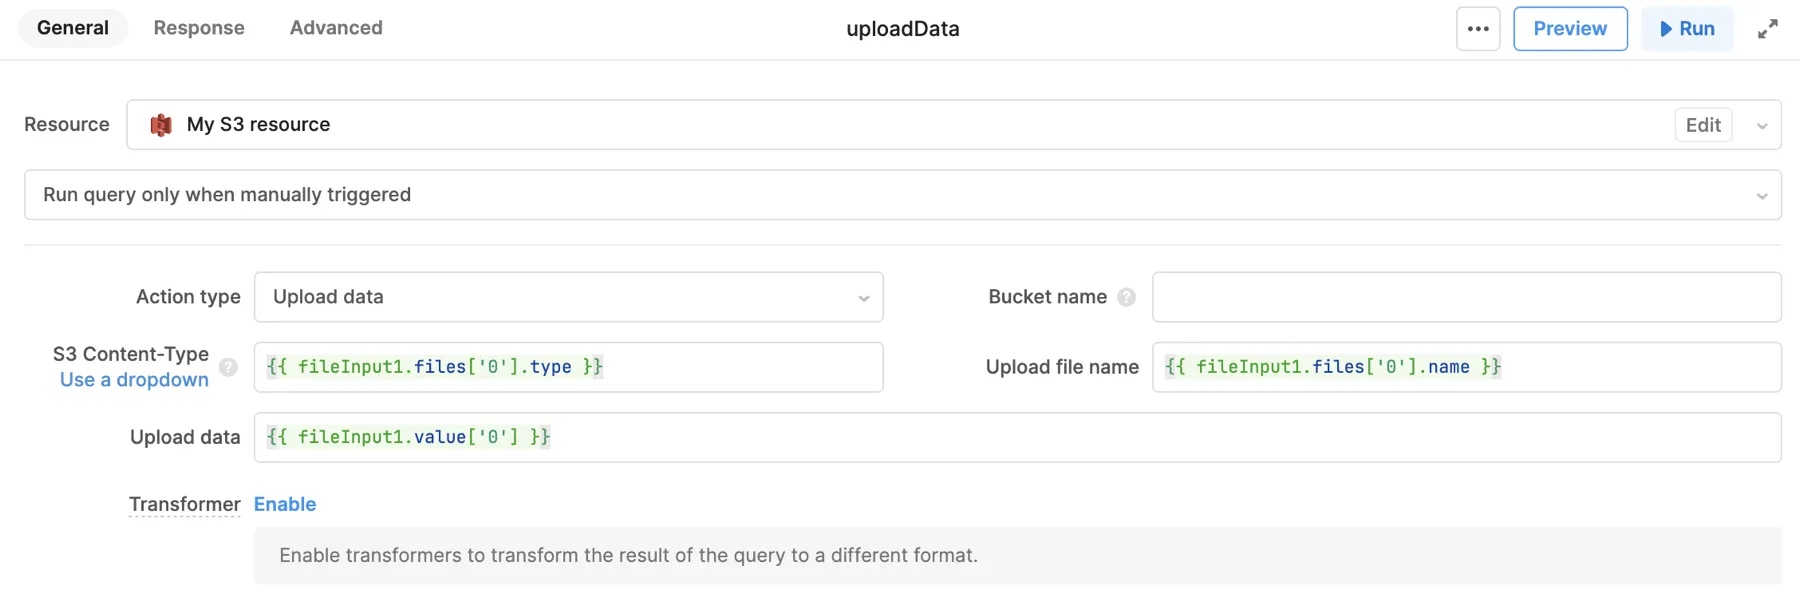Expand the query editor with the arrows icon
1800x594 pixels.
(1768, 29)
